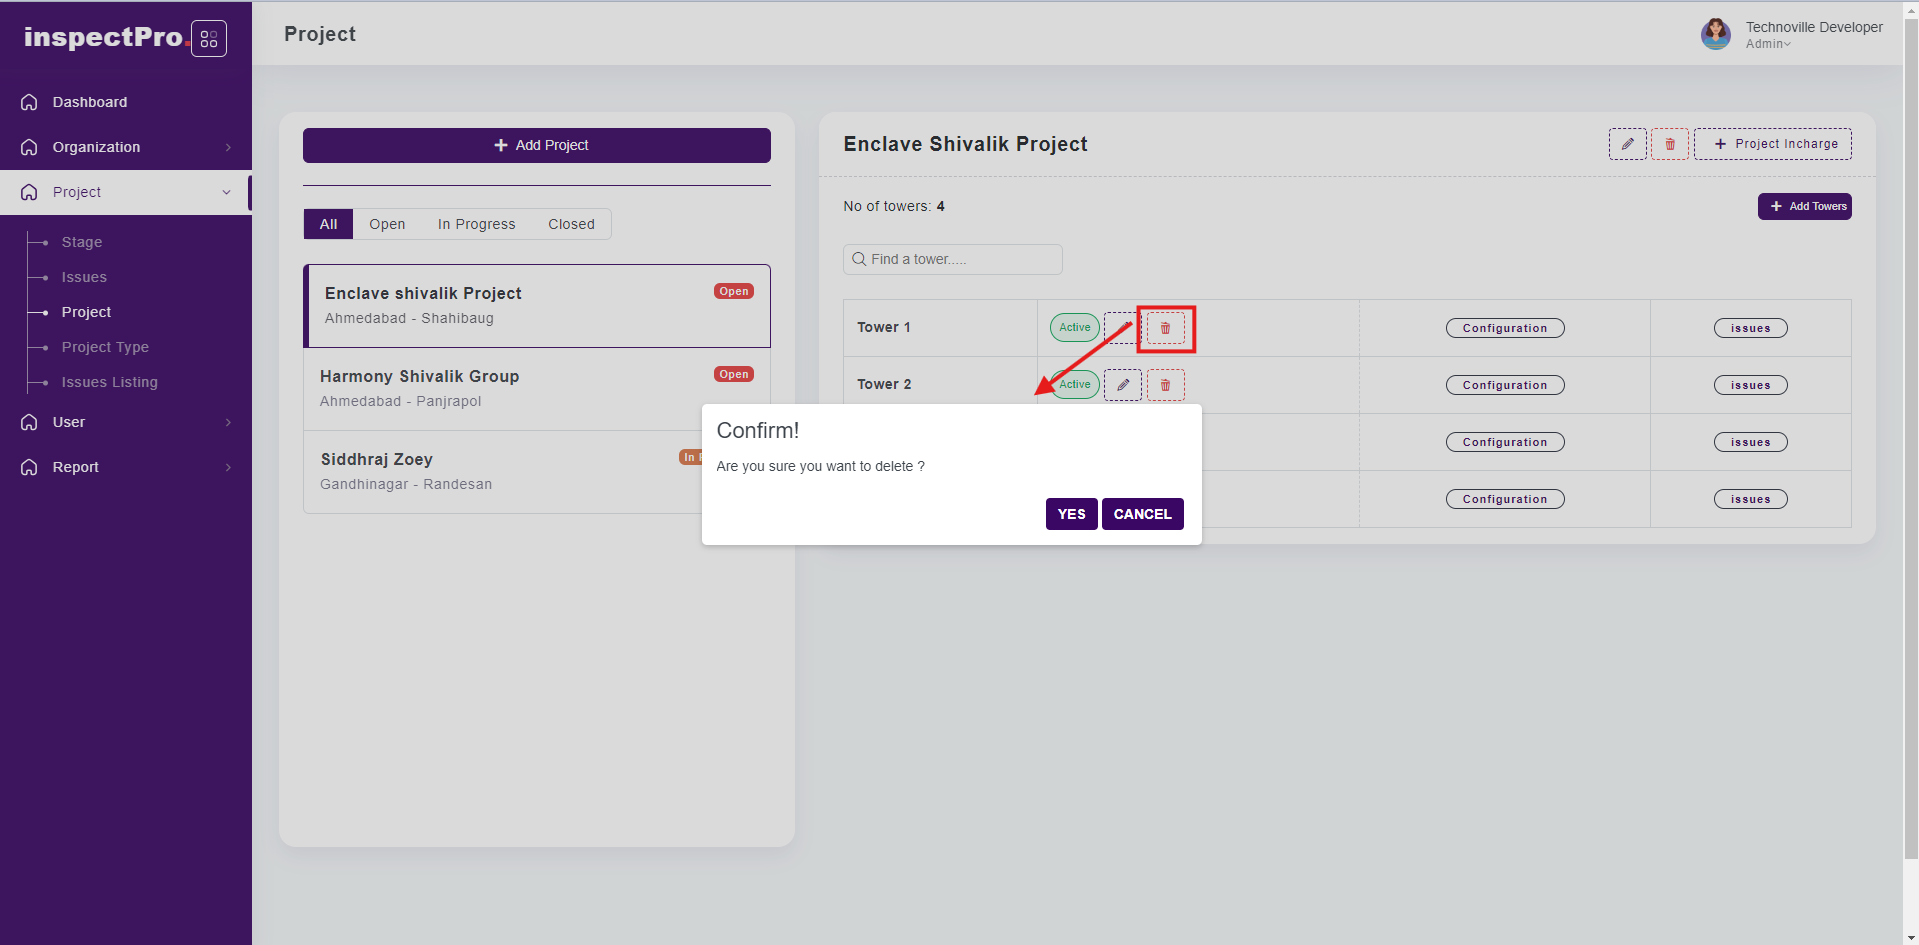Click the user avatar in top bar
Viewport: 1919px width, 945px height.
pyautogui.click(x=1715, y=34)
